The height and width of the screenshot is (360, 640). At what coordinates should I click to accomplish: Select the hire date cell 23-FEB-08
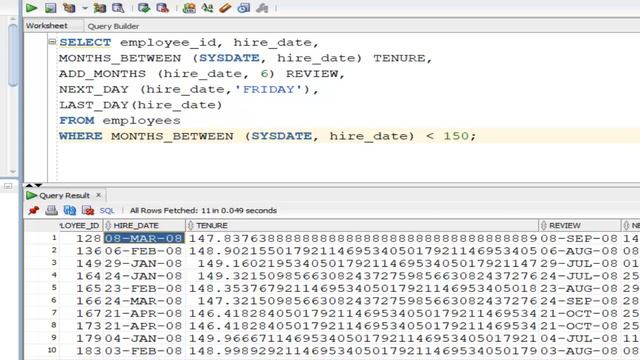pos(144,288)
